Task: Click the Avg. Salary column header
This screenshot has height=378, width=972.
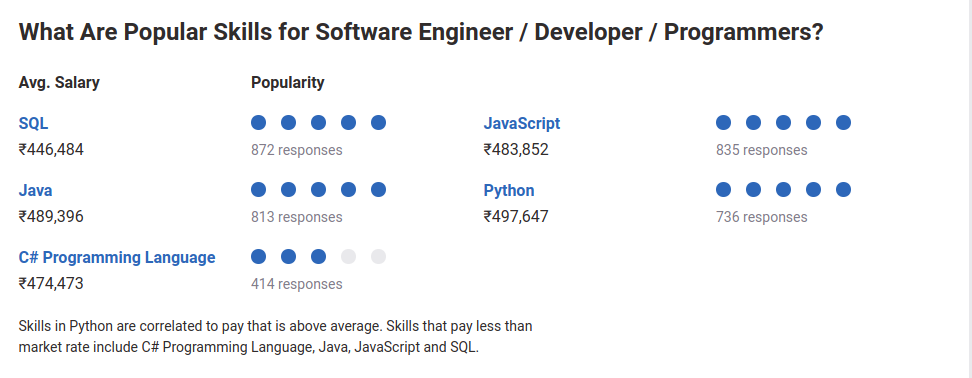Action: (x=59, y=82)
